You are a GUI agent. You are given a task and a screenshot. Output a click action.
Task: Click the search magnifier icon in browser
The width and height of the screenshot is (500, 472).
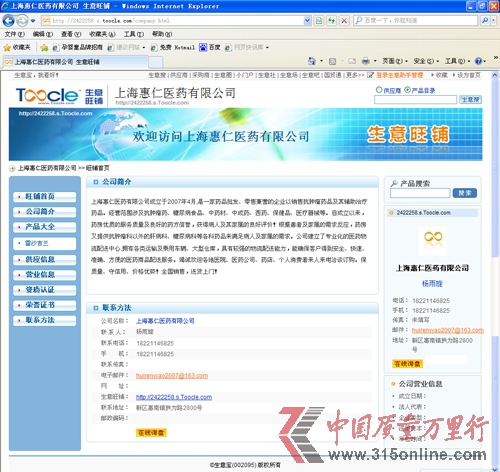(x=485, y=21)
